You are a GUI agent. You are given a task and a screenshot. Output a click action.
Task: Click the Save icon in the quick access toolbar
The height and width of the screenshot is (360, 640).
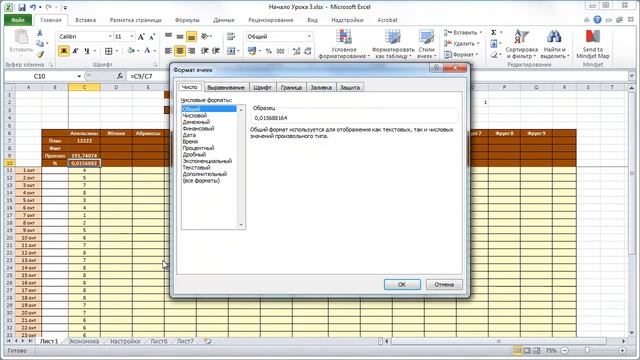click(22, 7)
